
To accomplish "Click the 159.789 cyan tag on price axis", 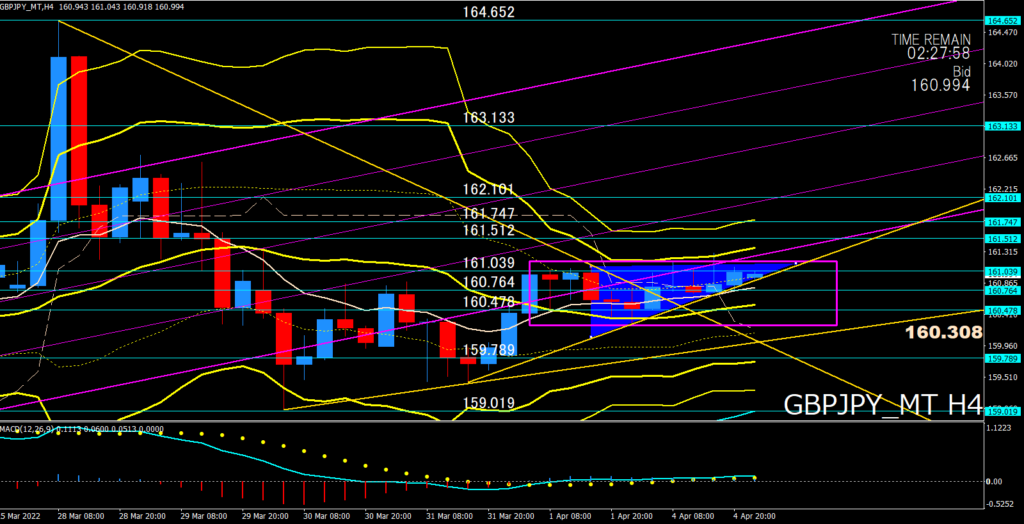I will [1001, 358].
